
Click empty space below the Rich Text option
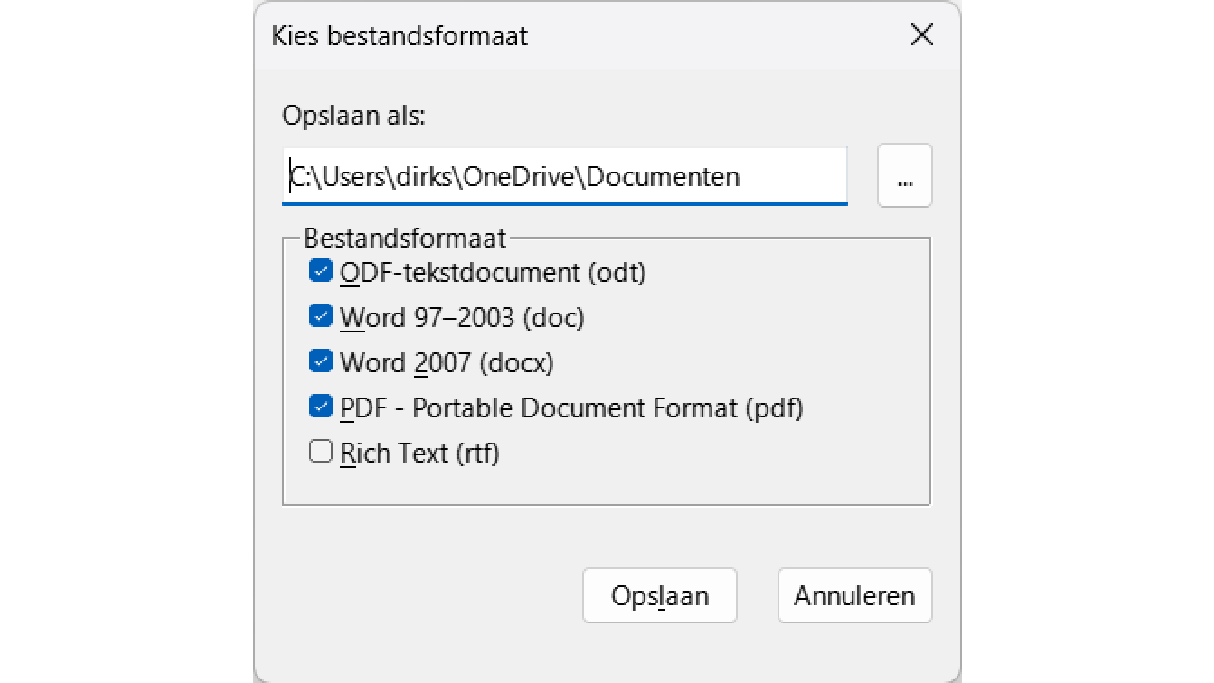(600, 485)
